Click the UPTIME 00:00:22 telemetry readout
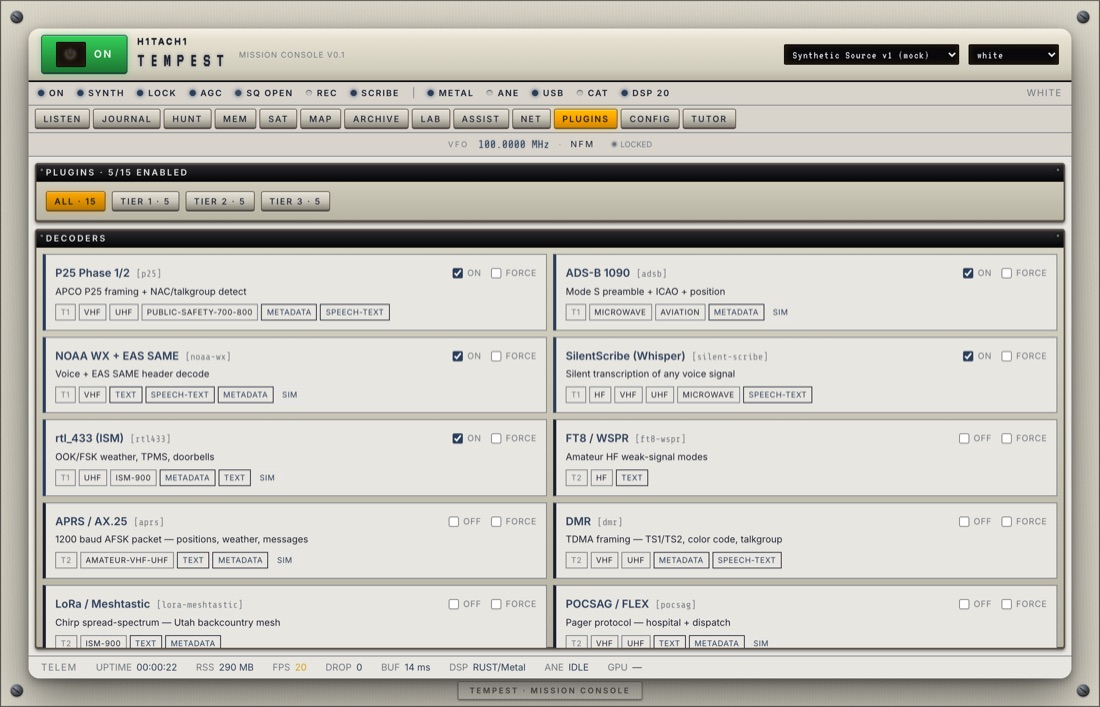 click(x=136, y=668)
